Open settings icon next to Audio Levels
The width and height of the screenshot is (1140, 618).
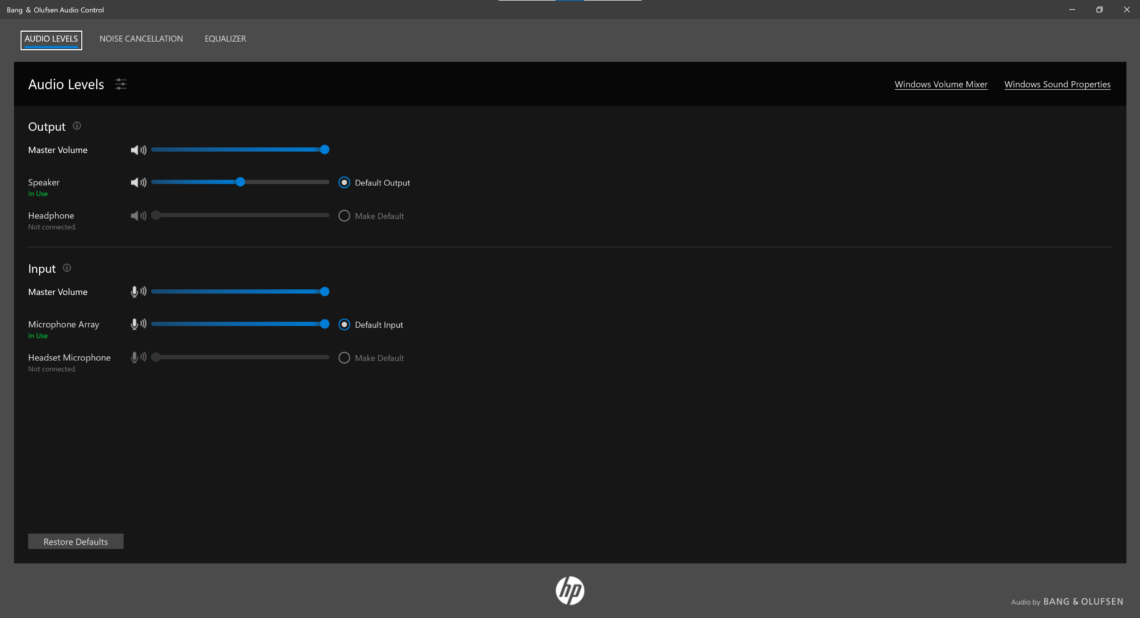(121, 85)
